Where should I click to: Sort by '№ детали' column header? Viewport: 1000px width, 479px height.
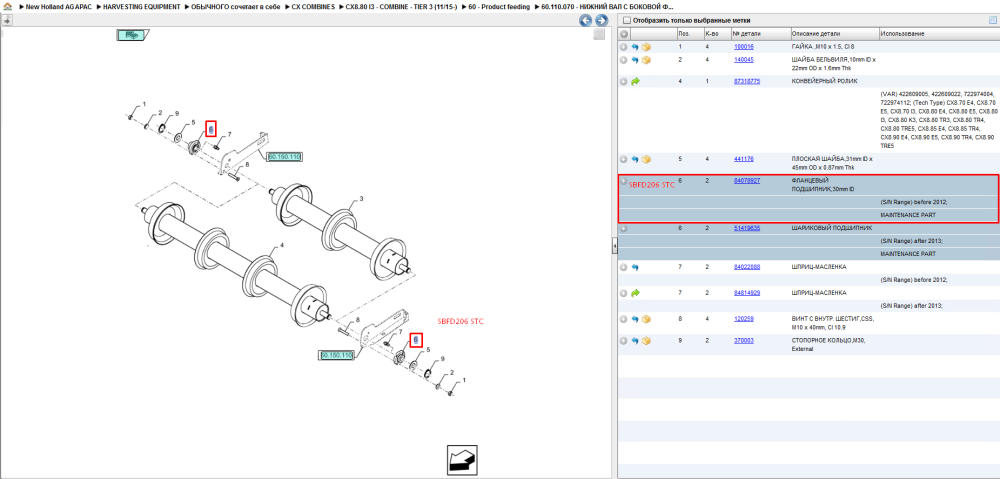(x=760, y=34)
